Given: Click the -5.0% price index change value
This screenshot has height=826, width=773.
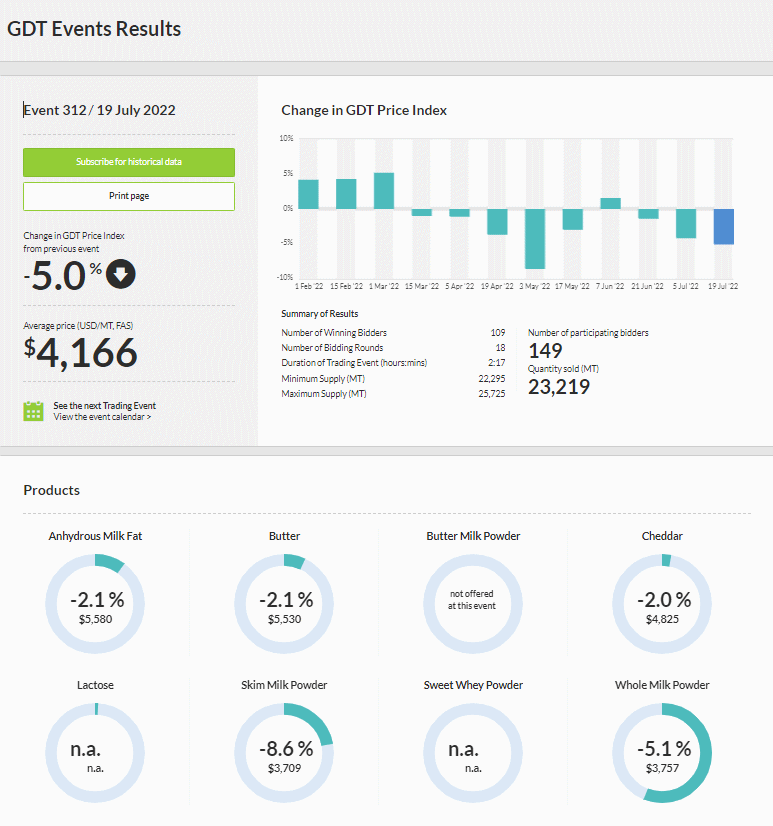Looking at the screenshot, I should 63,276.
